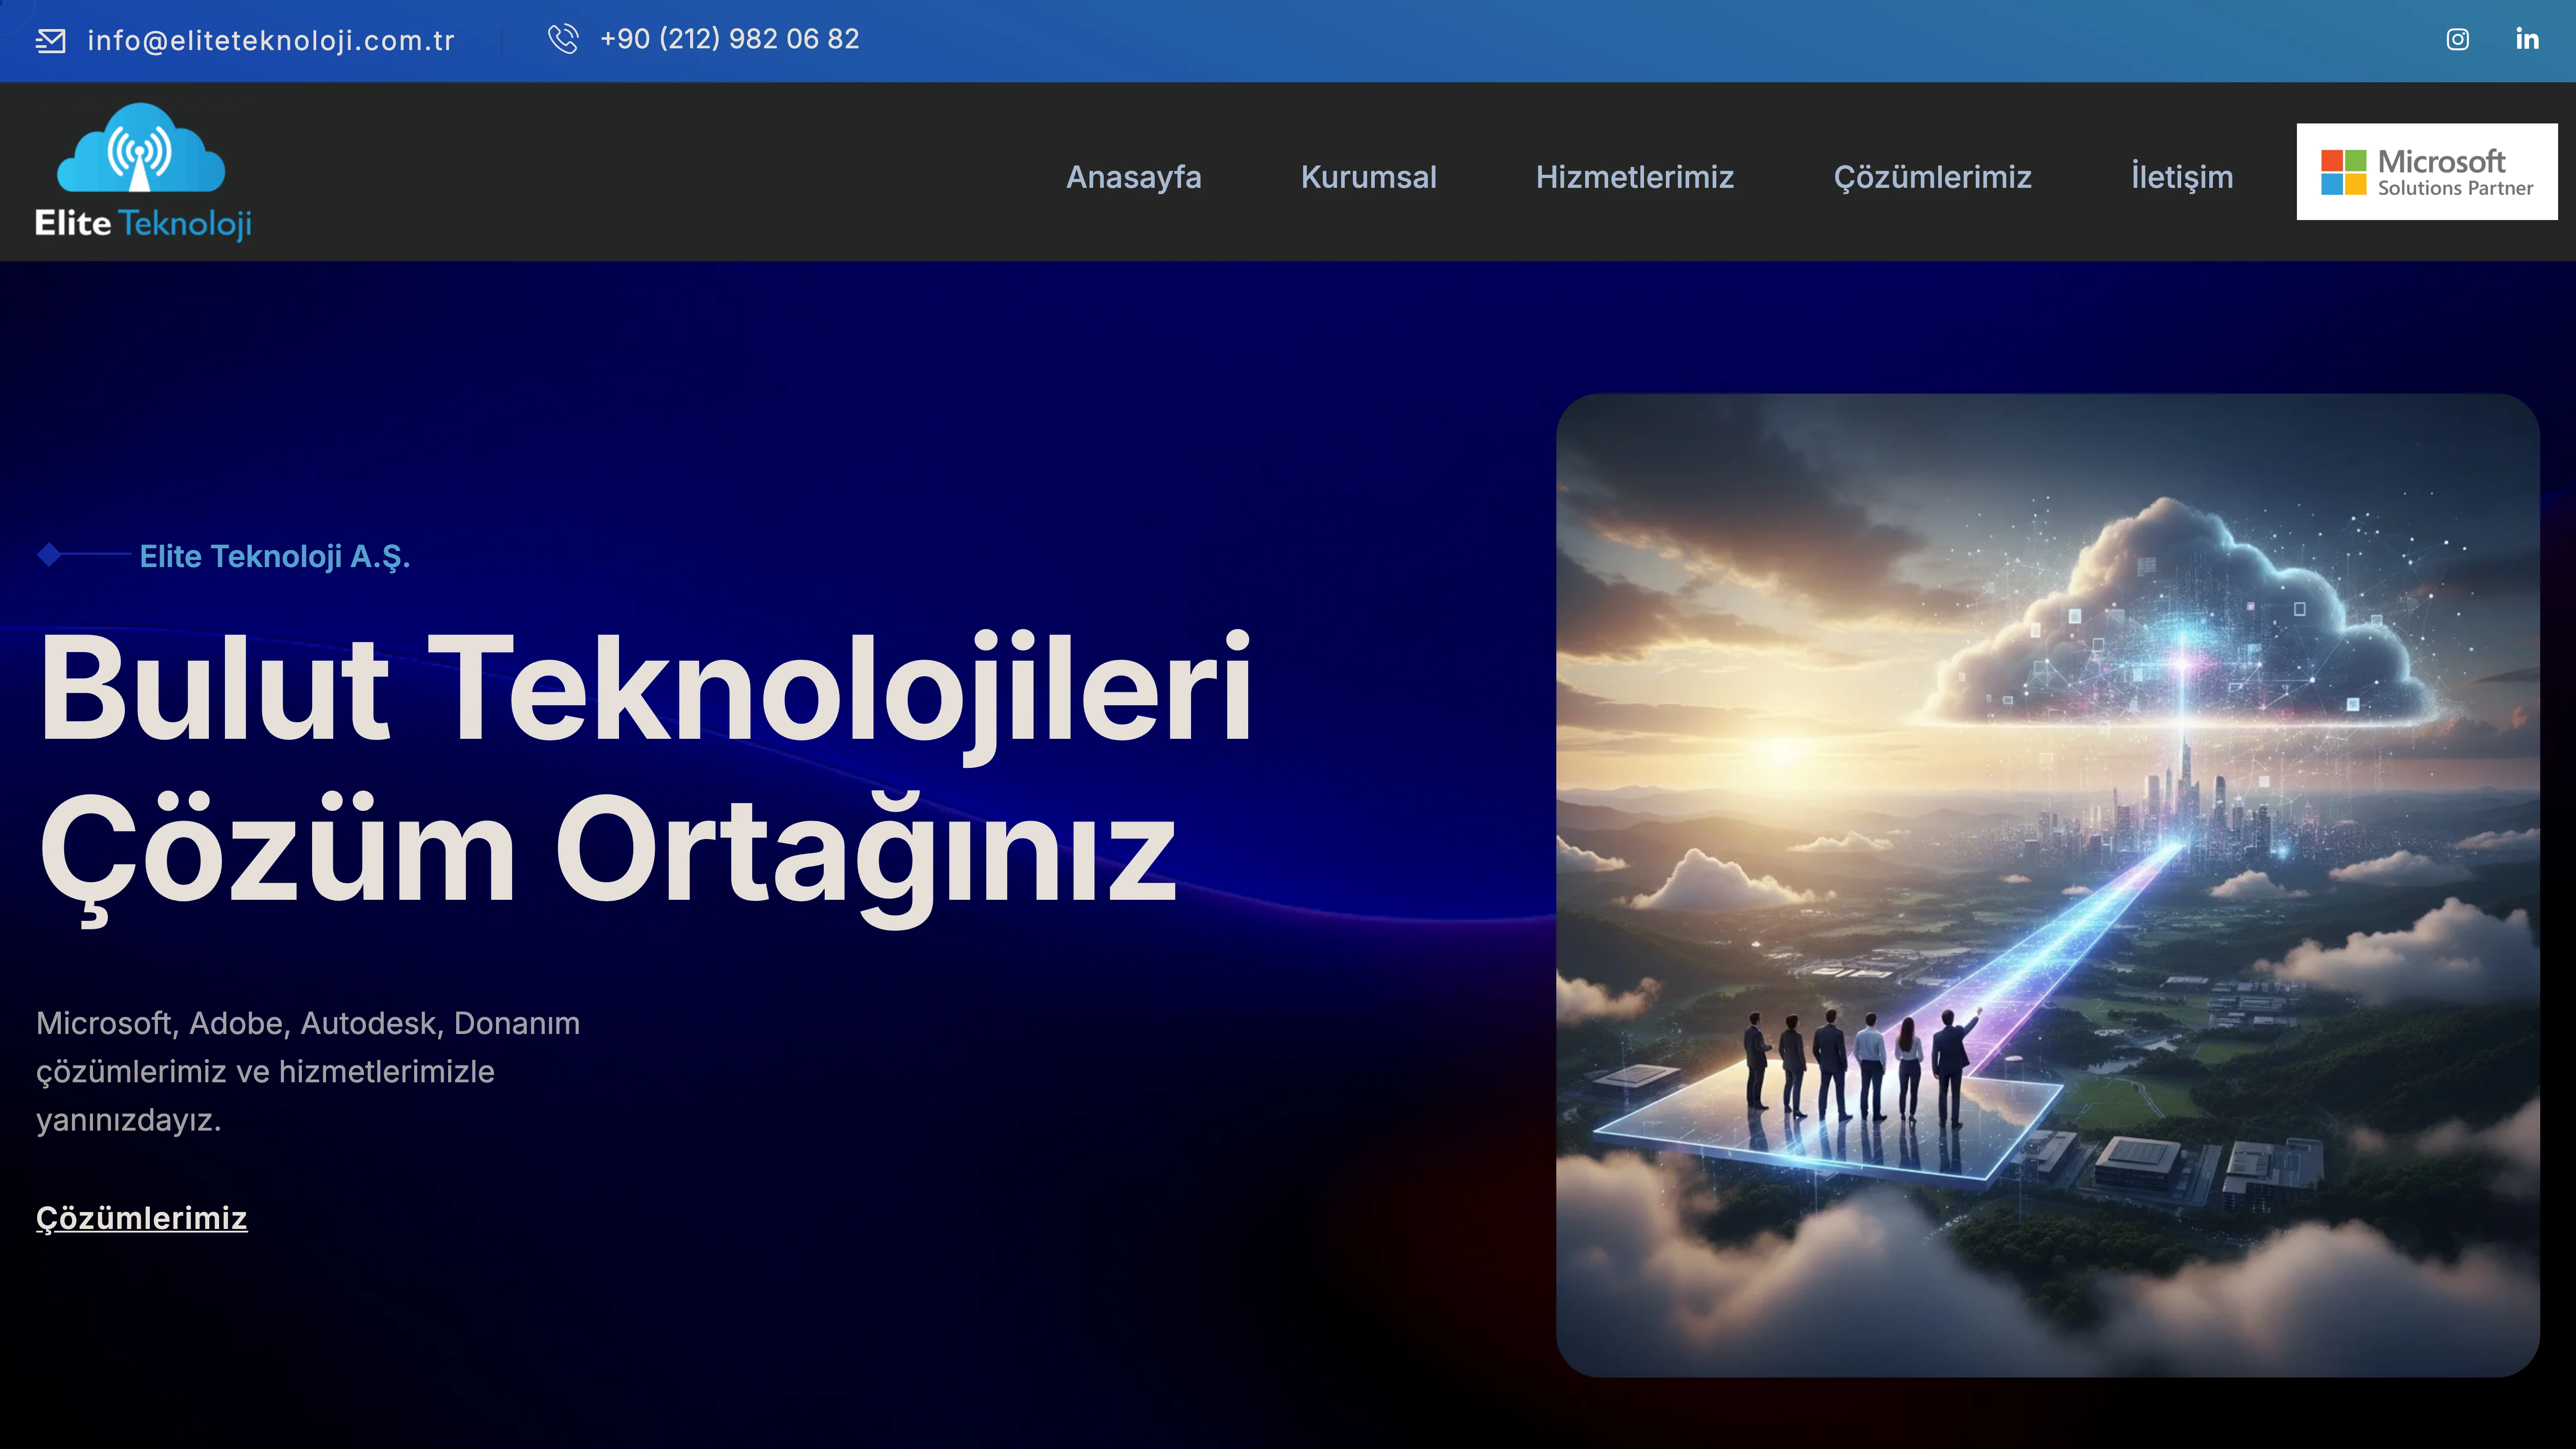The height and width of the screenshot is (1449, 2576).
Task: Click the Microsoft Solutions Partner badge
Action: (x=2427, y=172)
